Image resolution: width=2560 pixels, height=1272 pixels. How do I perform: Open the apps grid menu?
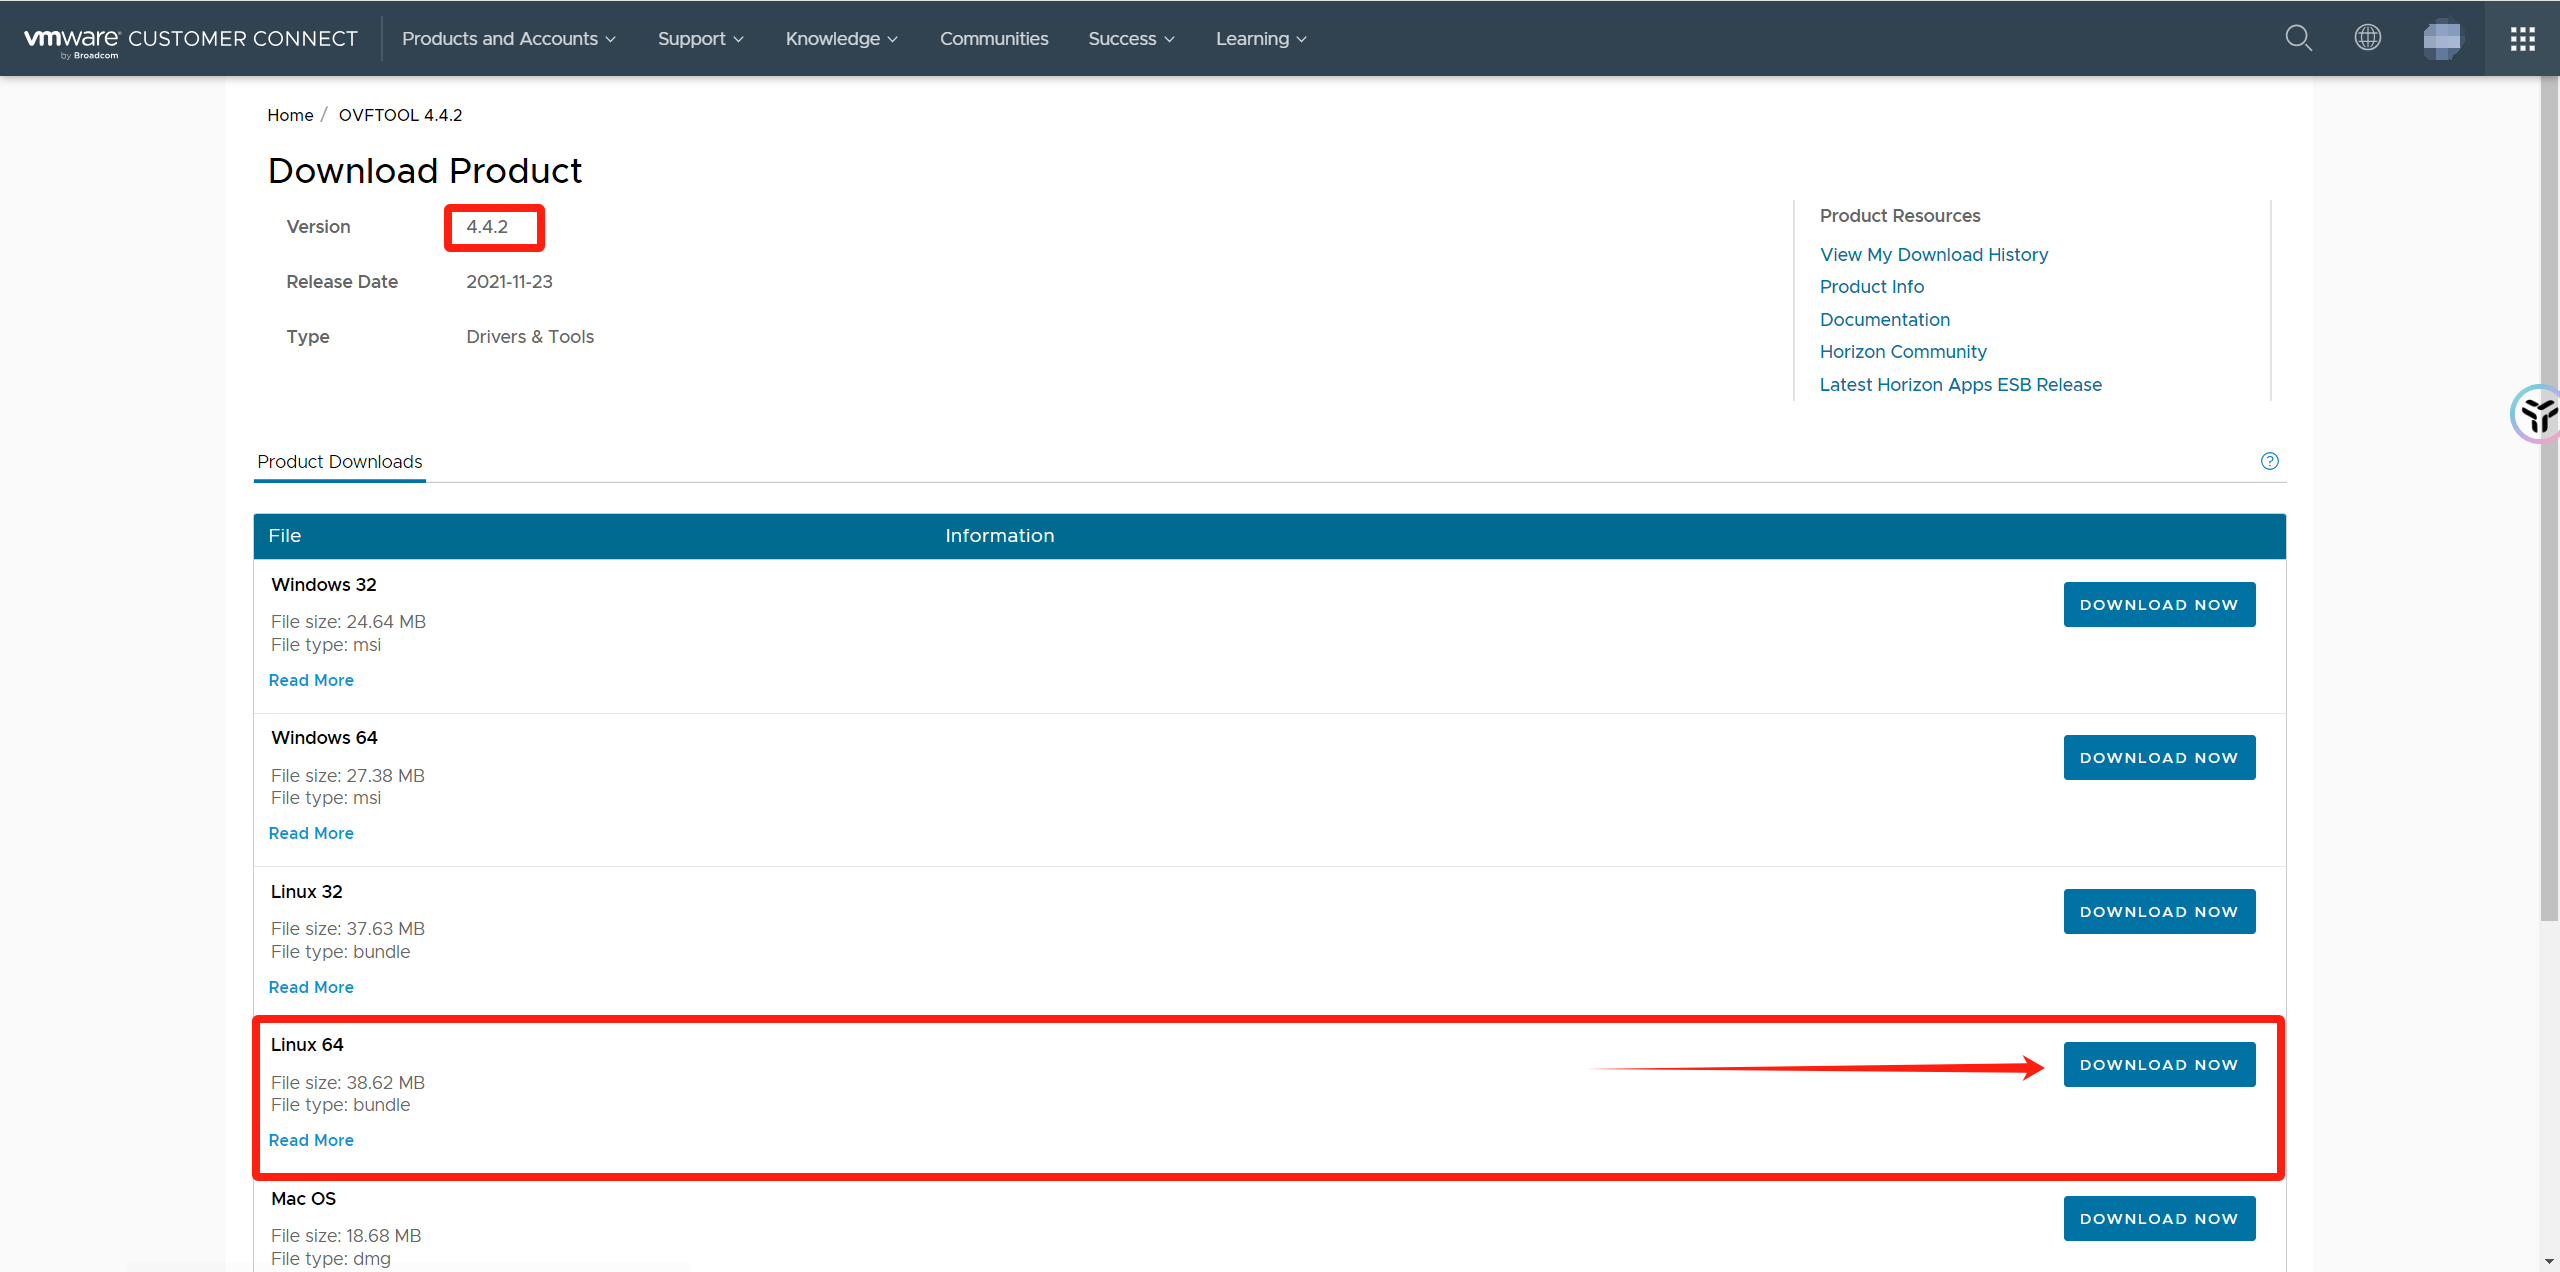point(2522,38)
